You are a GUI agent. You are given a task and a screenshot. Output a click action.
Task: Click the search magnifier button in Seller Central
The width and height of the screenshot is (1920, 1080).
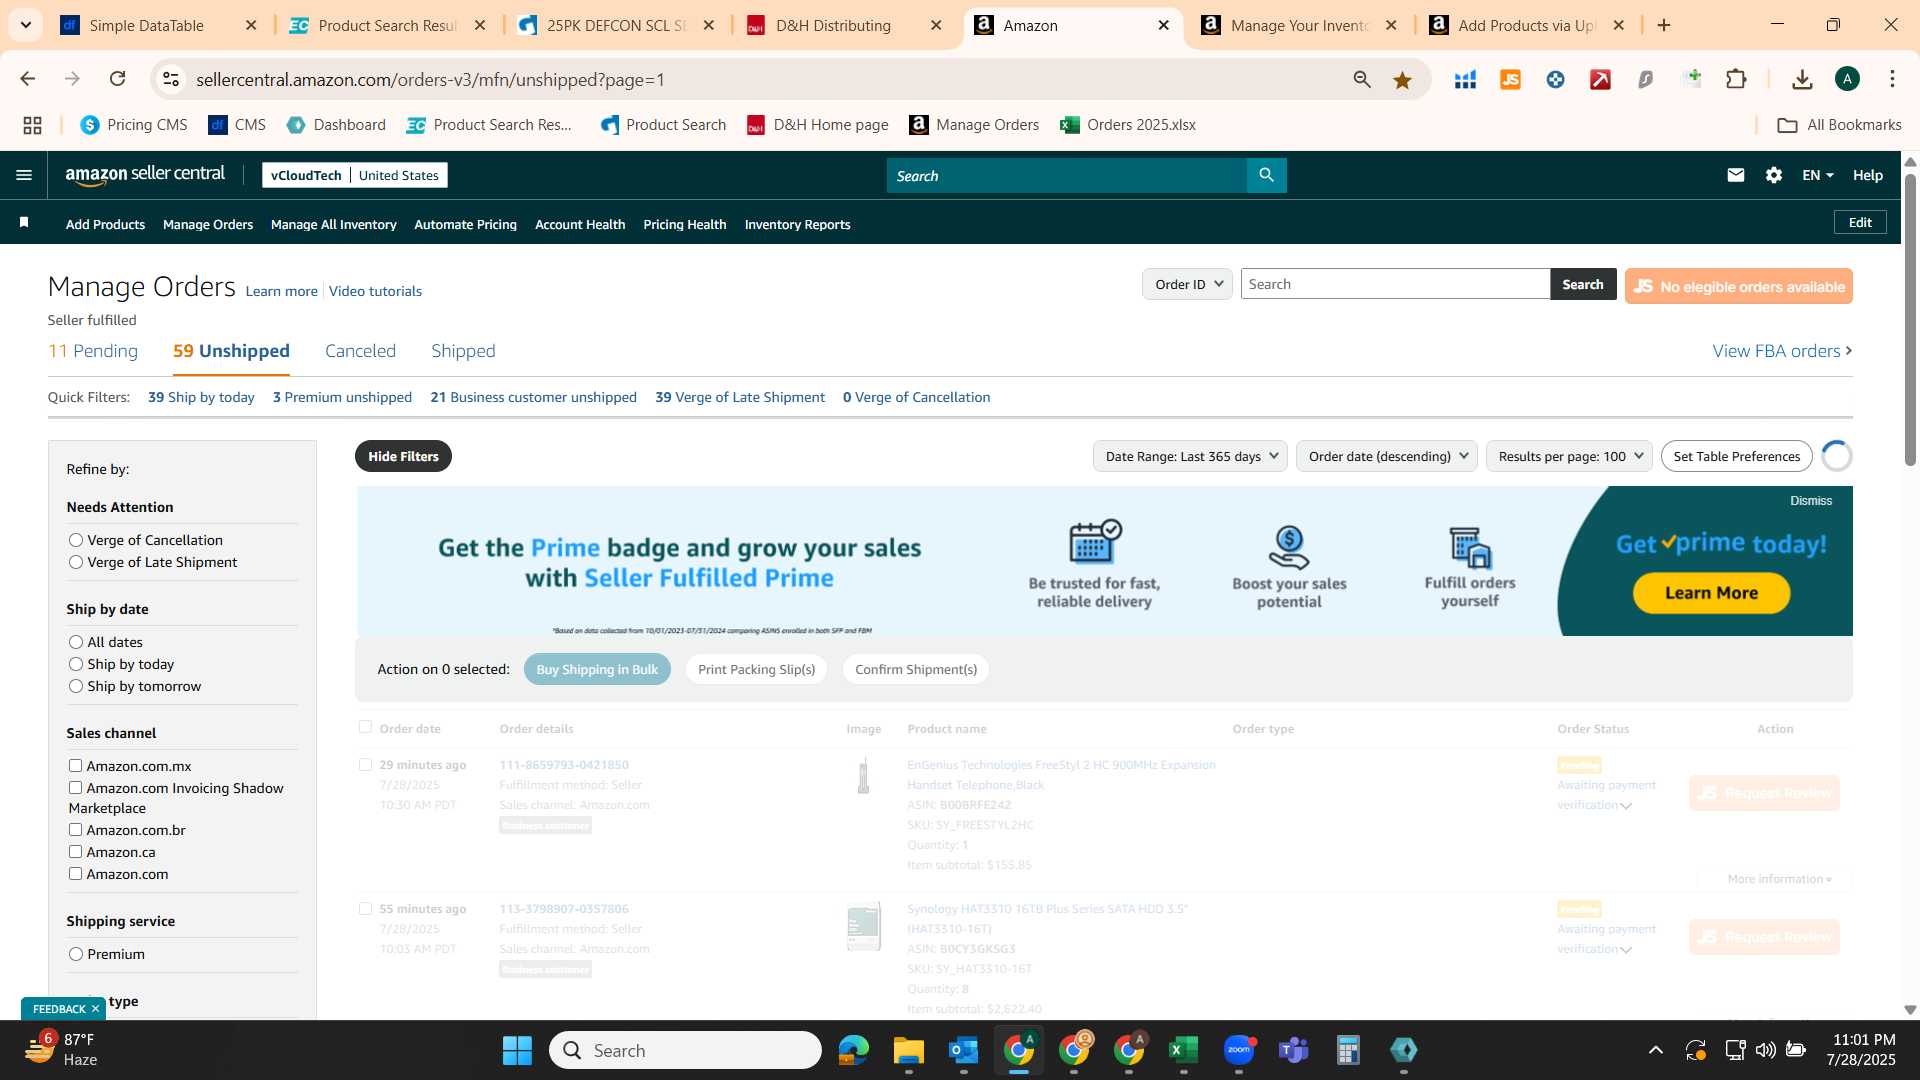click(x=1266, y=175)
